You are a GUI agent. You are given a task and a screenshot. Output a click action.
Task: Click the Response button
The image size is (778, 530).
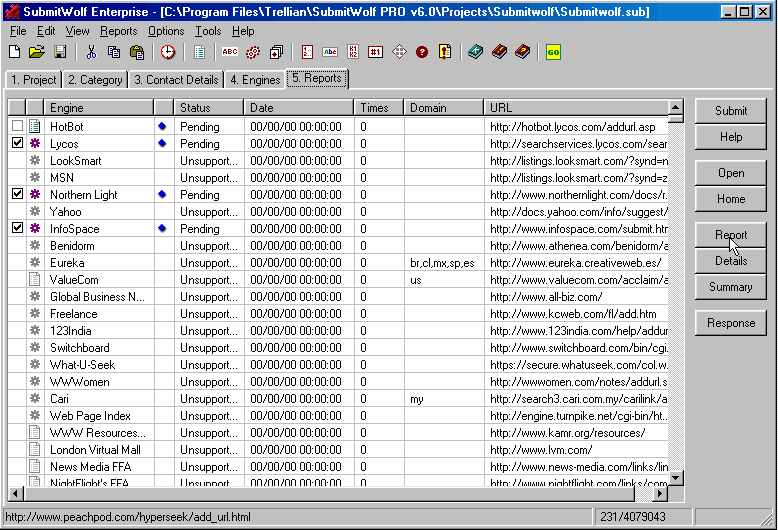tap(730, 323)
